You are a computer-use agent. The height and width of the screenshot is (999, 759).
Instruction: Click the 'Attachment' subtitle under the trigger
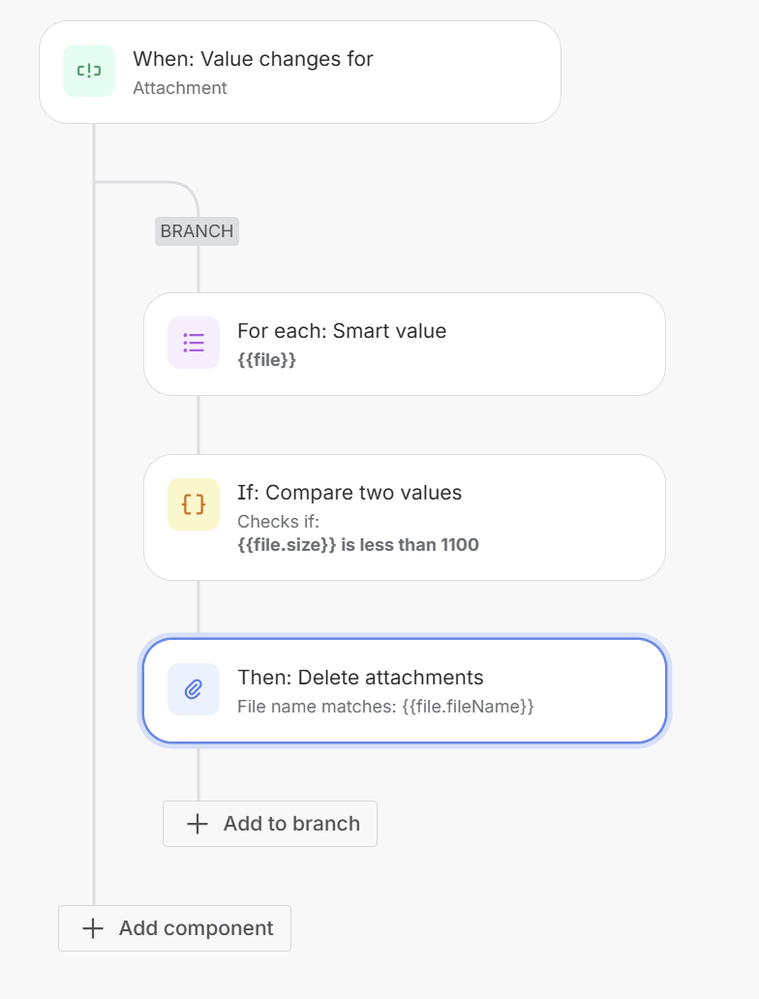point(180,88)
